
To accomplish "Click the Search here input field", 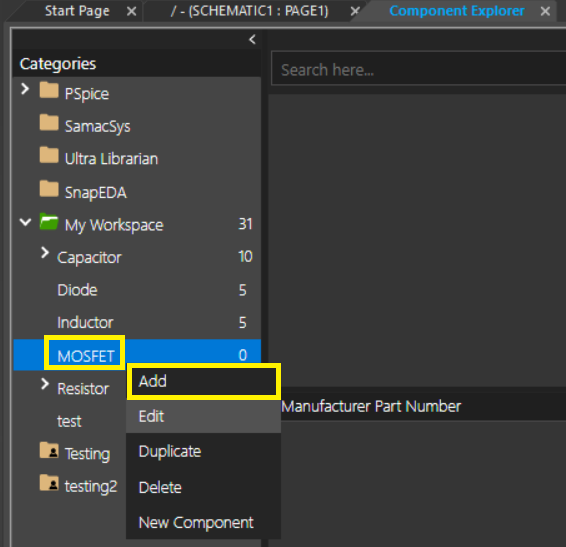I will tap(419, 69).
